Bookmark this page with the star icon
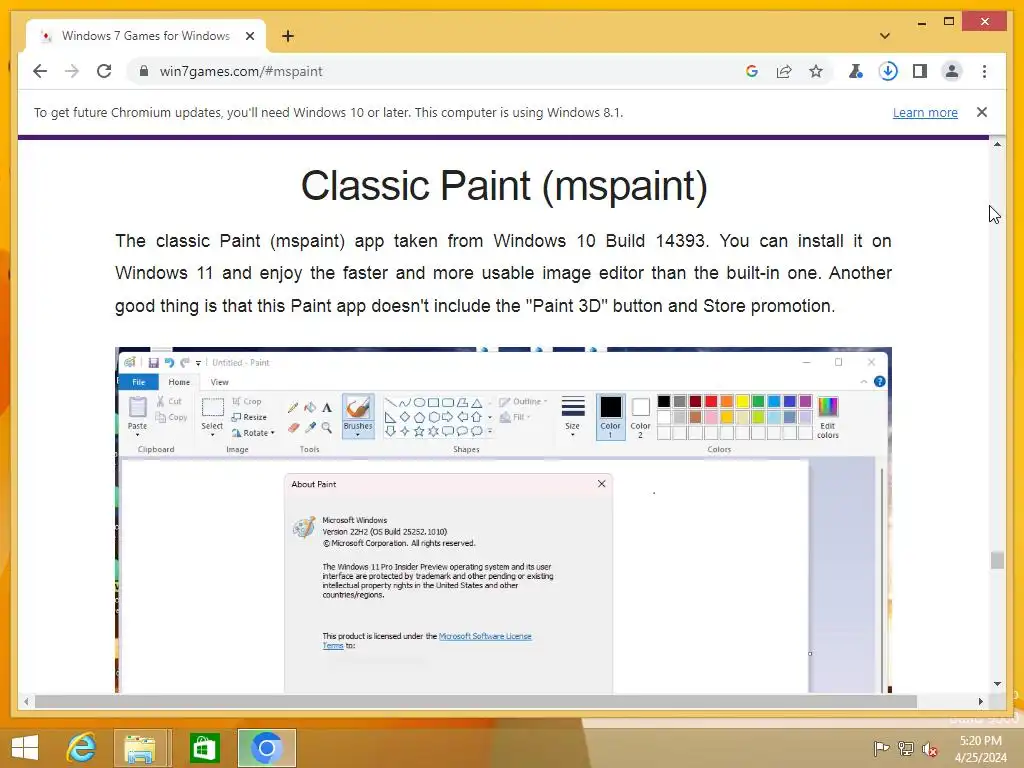Viewport: 1024px width, 768px height. 816,71
